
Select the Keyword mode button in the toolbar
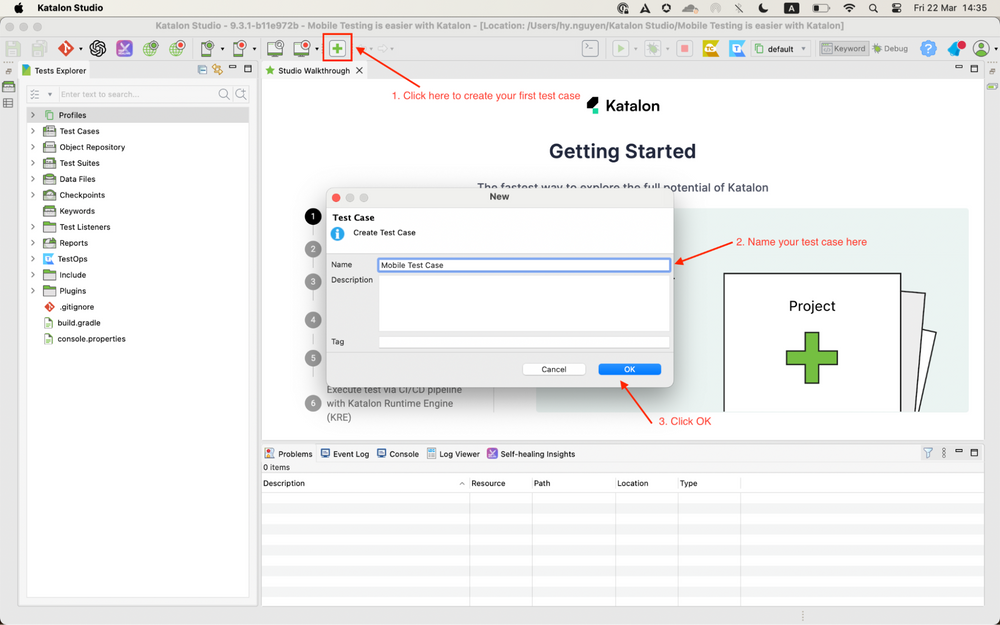[842, 48]
